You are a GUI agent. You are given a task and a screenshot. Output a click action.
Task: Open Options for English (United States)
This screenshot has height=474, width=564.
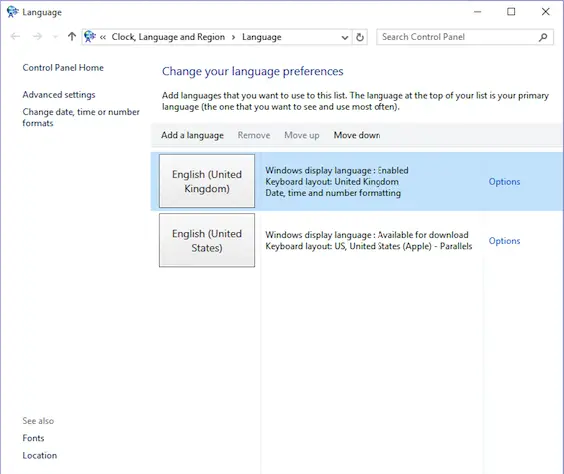point(504,241)
